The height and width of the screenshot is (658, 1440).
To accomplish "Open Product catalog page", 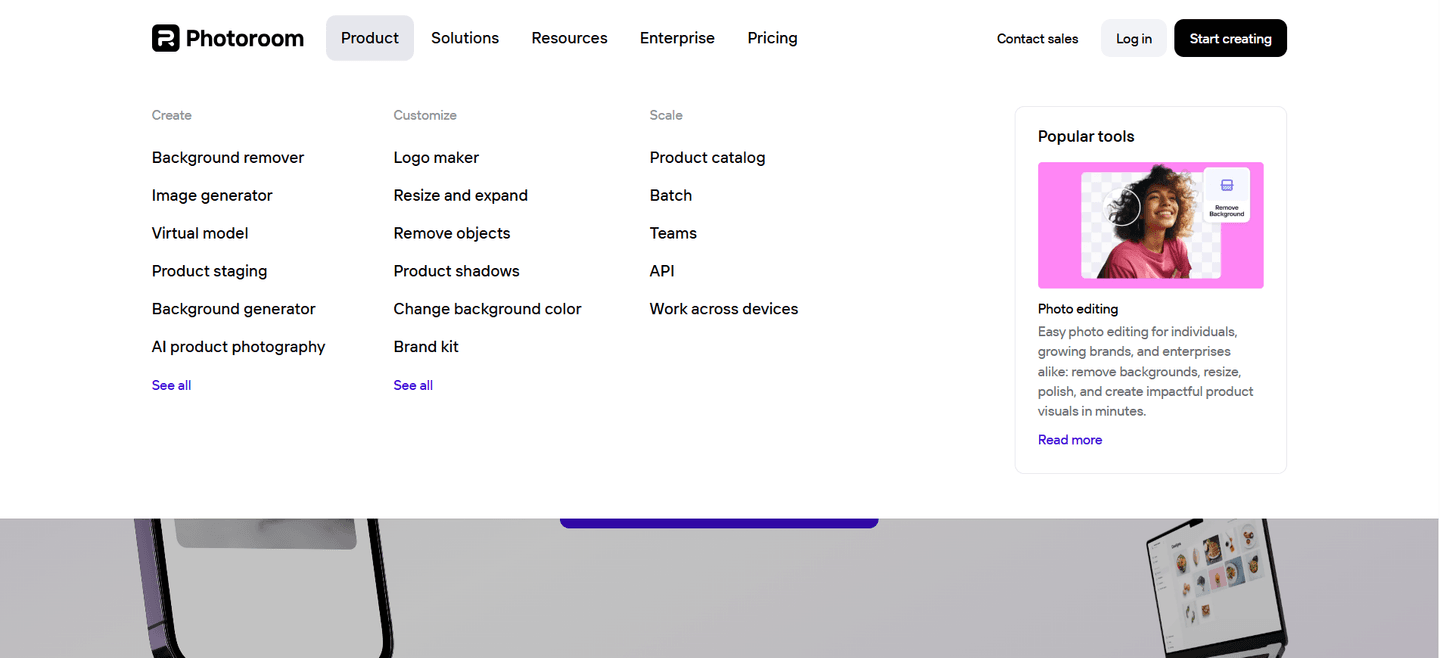I will point(707,158).
